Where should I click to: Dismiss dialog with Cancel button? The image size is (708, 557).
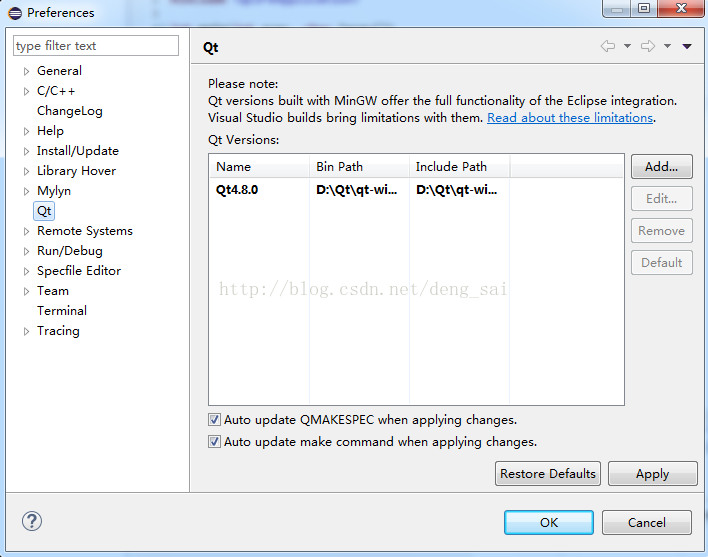point(647,522)
